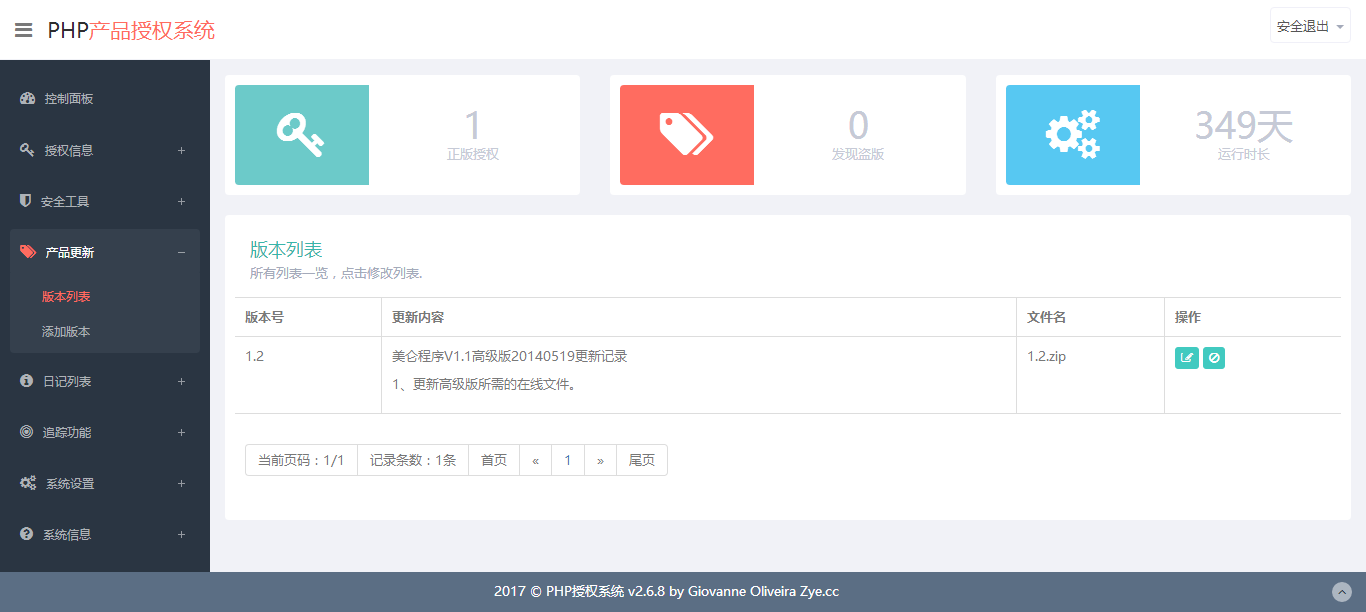Click the 正版授权 counter label

pos(473,154)
